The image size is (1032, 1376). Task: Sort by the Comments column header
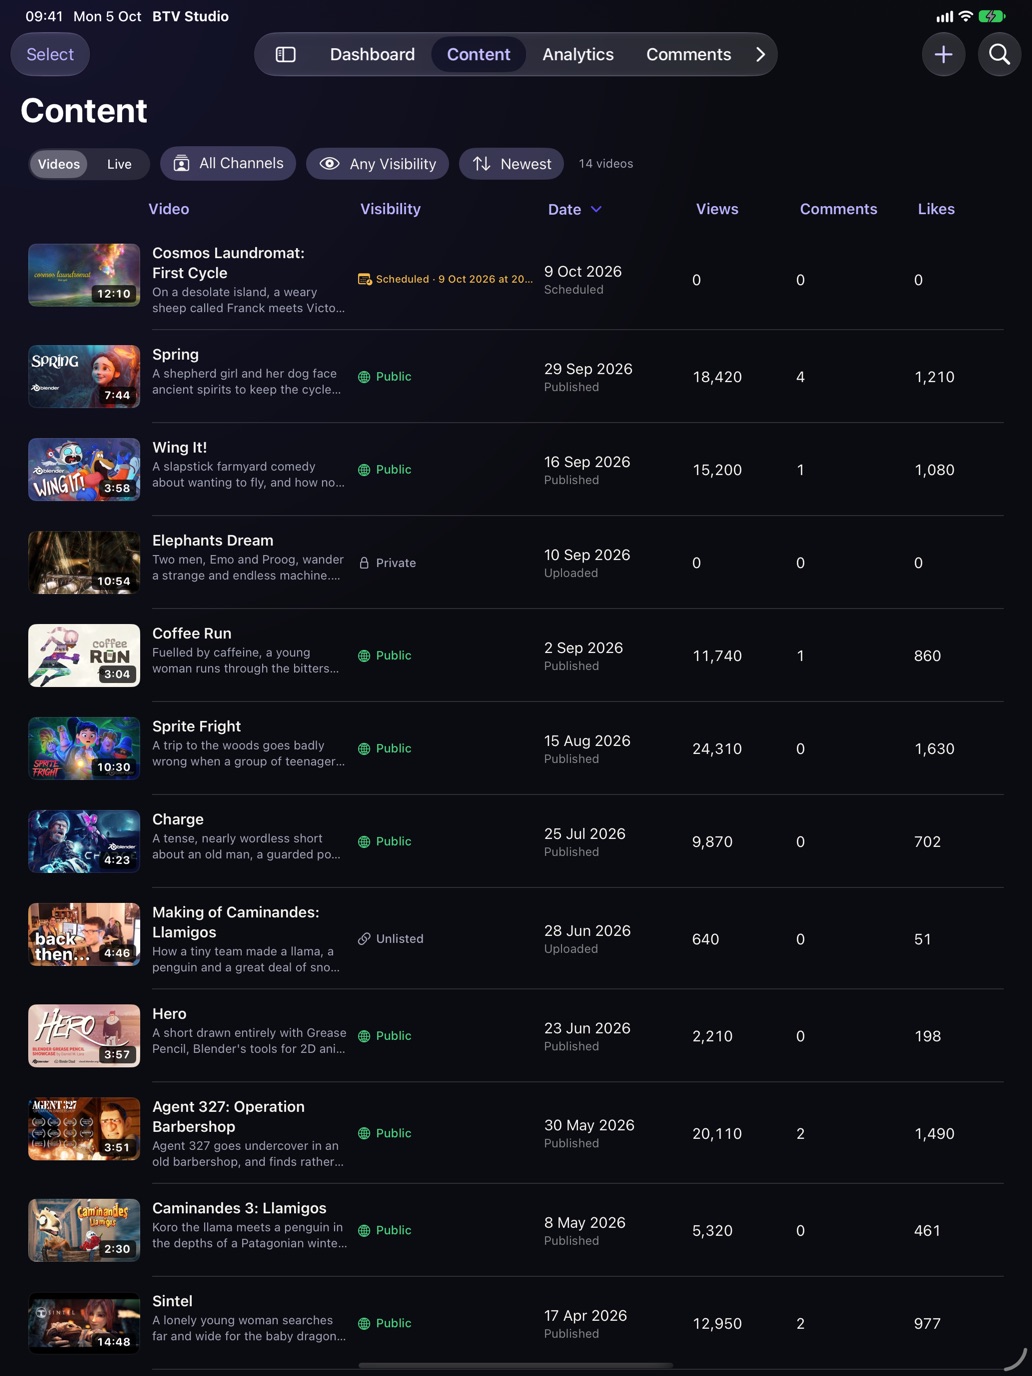pos(838,209)
